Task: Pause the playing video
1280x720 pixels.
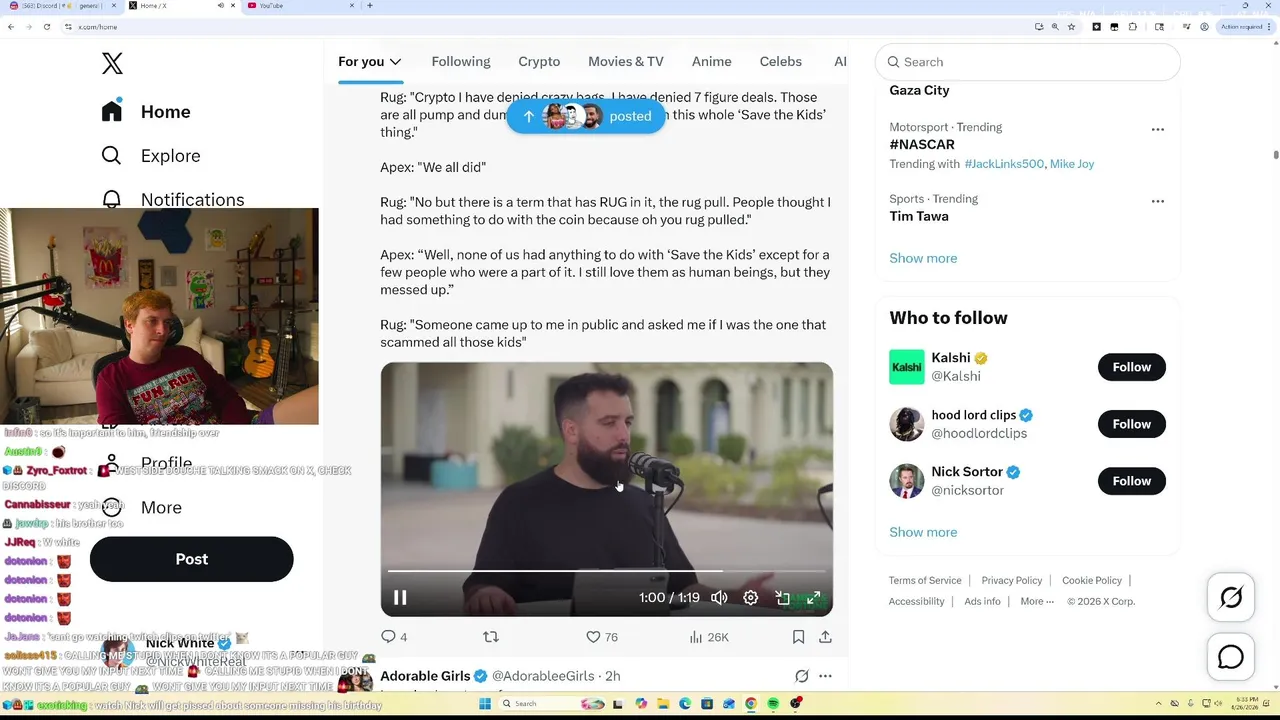Action: (x=400, y=598)
